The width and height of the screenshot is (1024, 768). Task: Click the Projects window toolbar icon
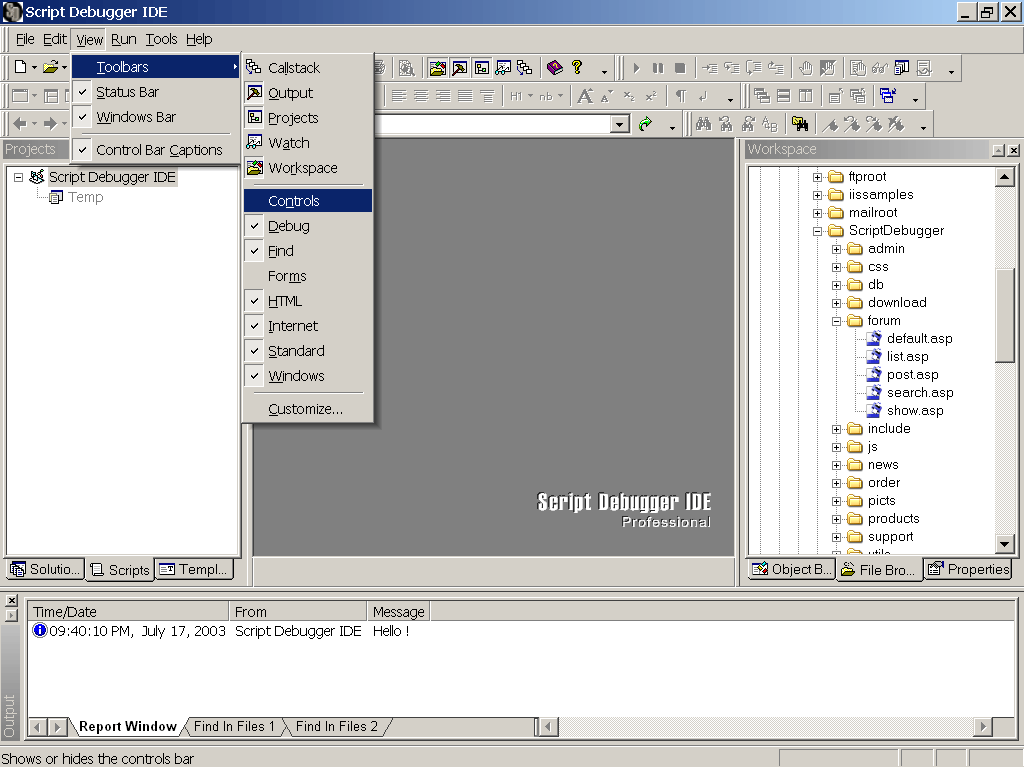click(482, 68)
